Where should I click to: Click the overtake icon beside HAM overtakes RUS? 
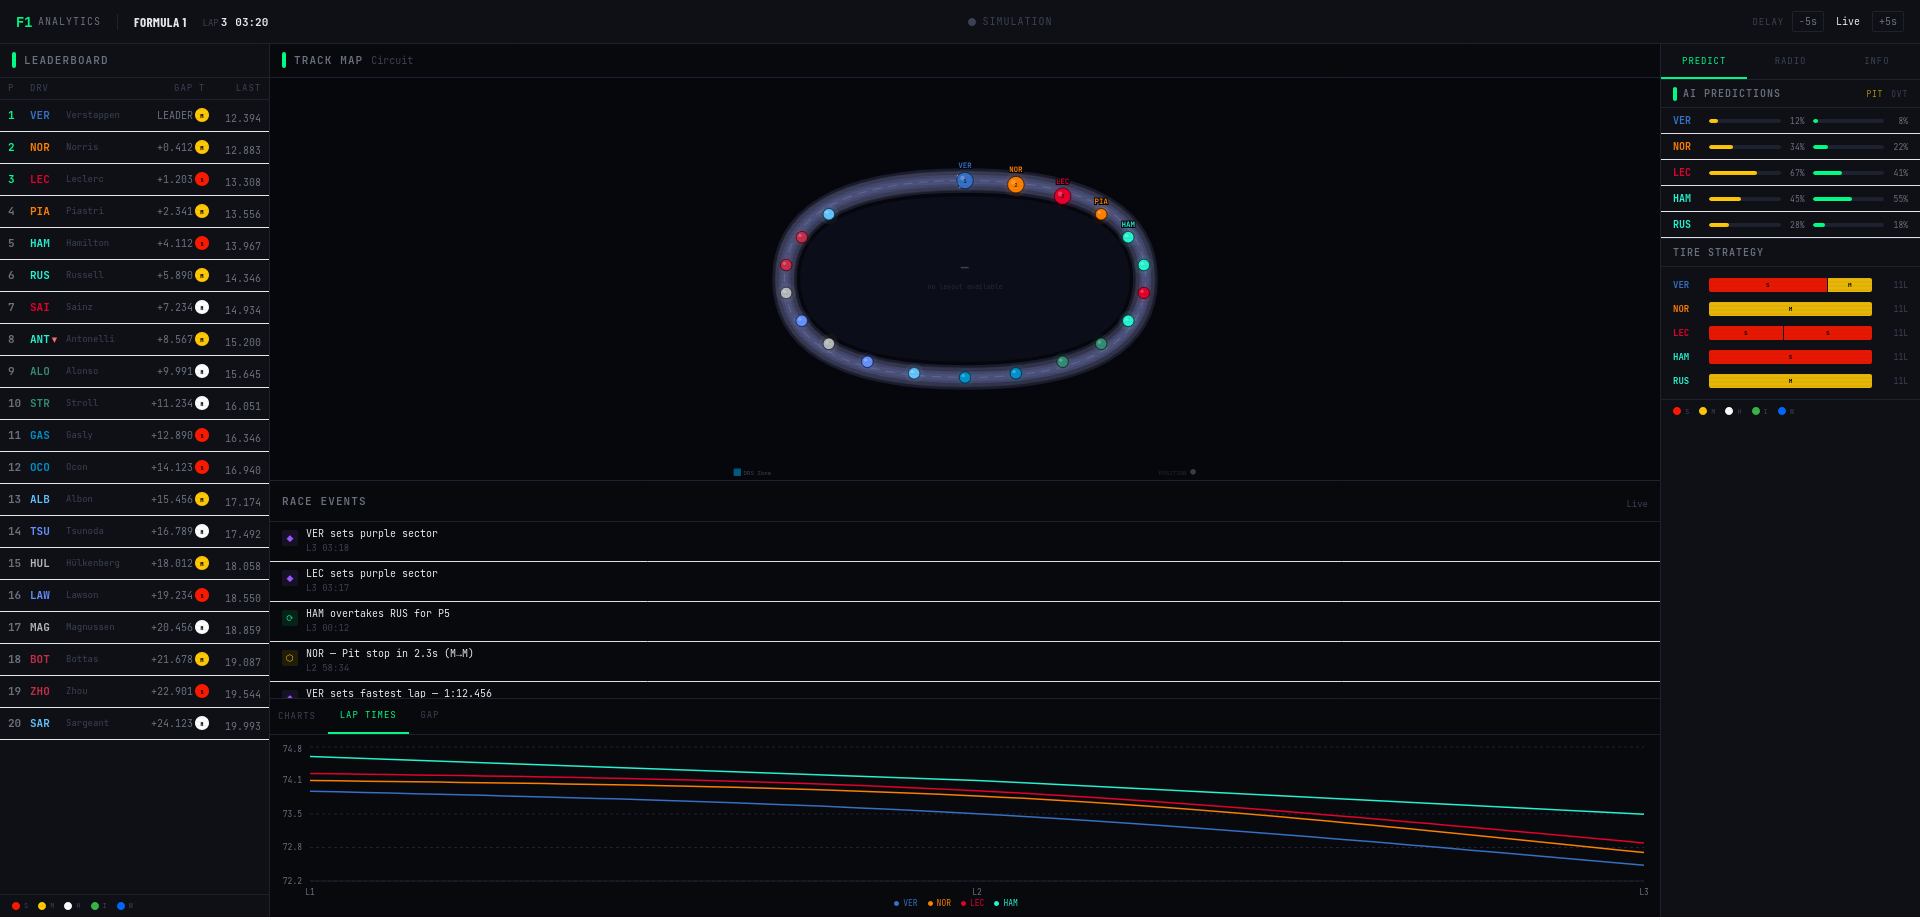(290, 618)
